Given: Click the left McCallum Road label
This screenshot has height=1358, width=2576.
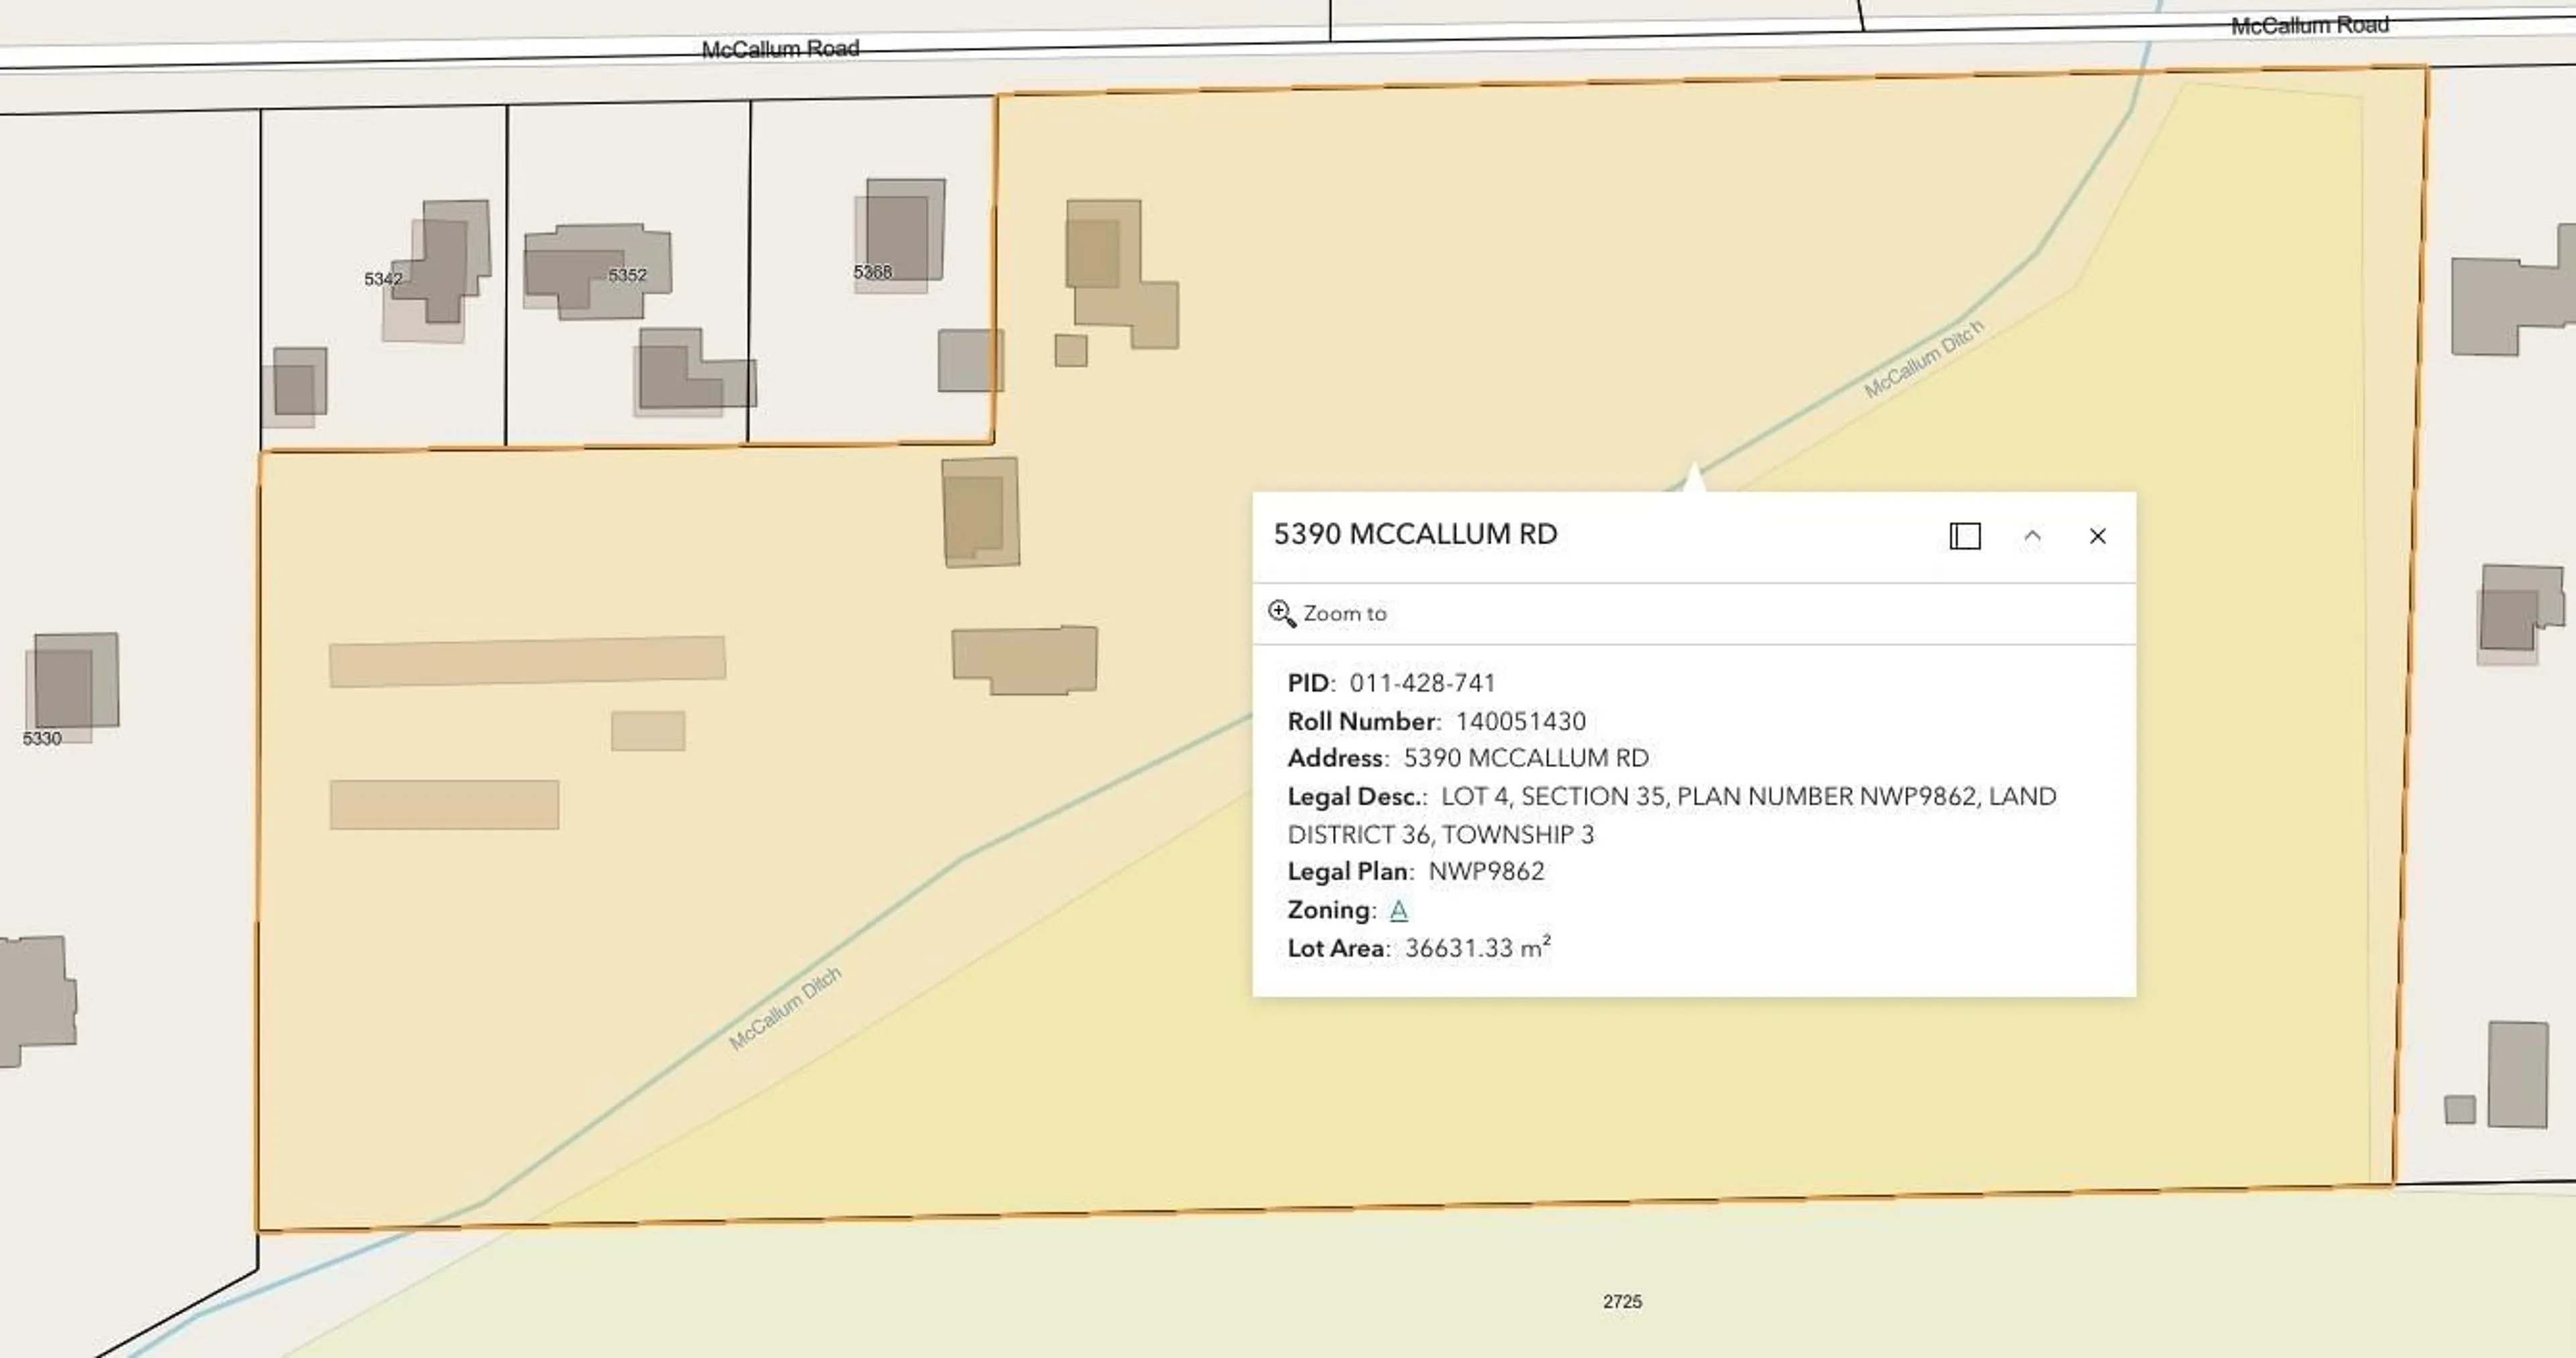Looking at the screenshot, I should tap(780, 48).
